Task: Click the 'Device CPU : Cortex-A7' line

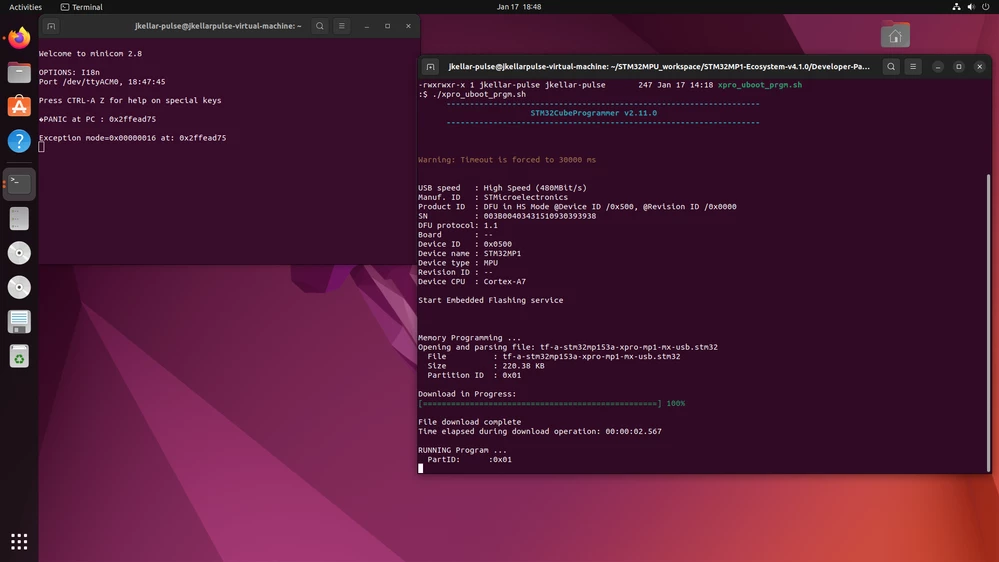Action: 472,282
